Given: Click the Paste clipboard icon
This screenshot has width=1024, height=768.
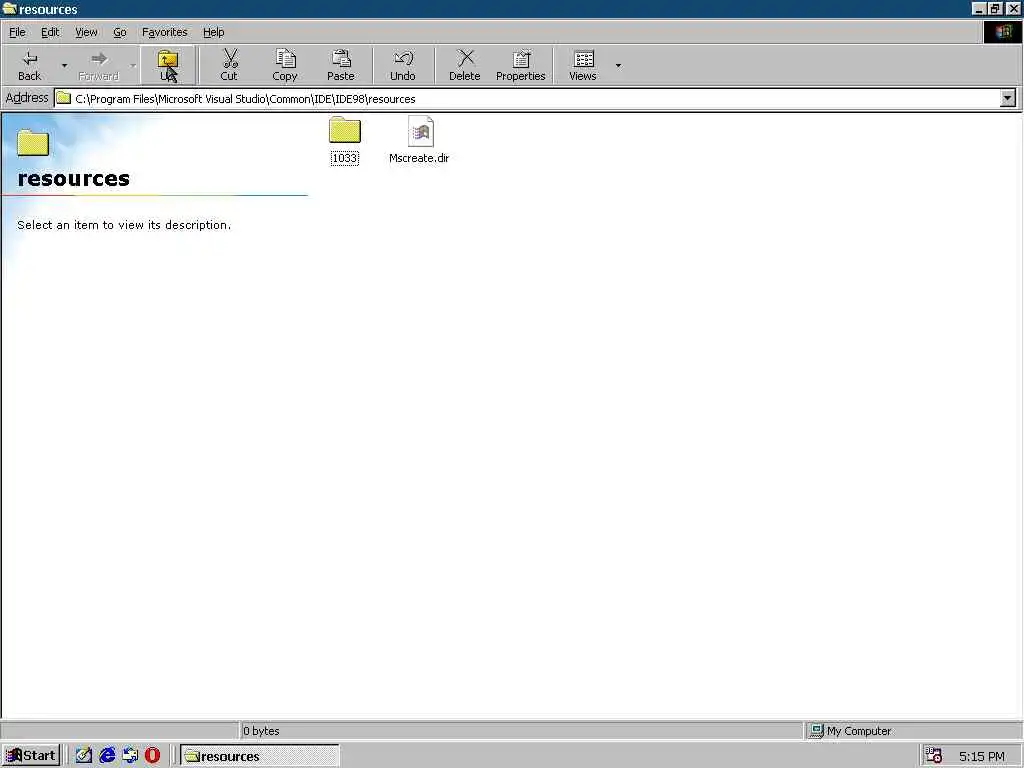Looking at the screenshot, I should [340, 65].
